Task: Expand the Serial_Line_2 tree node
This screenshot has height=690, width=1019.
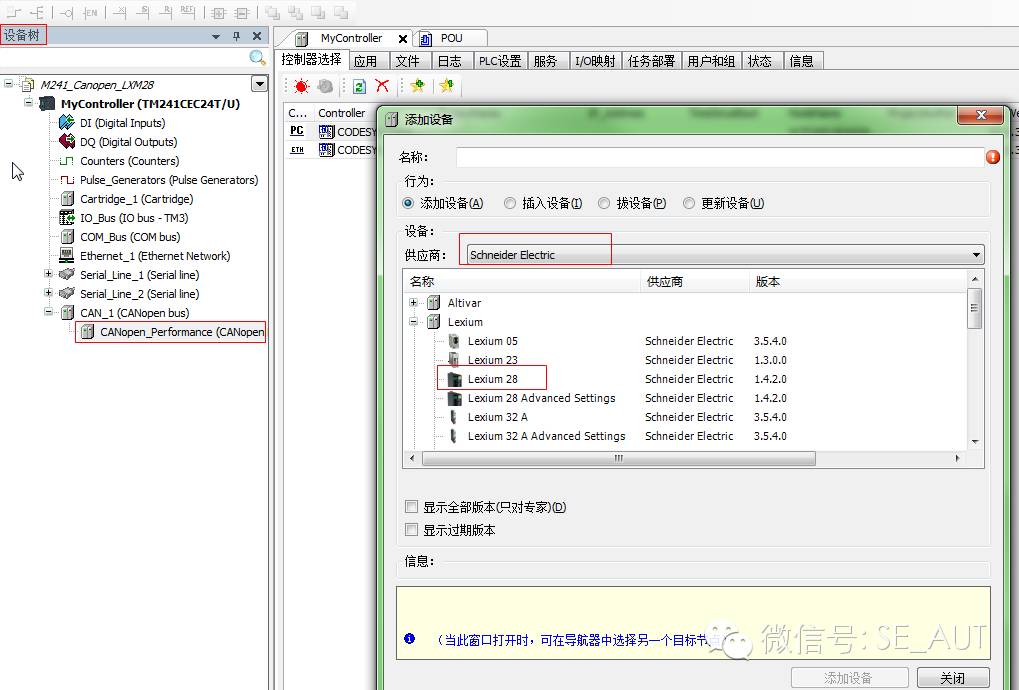Action: pos(48,292)
